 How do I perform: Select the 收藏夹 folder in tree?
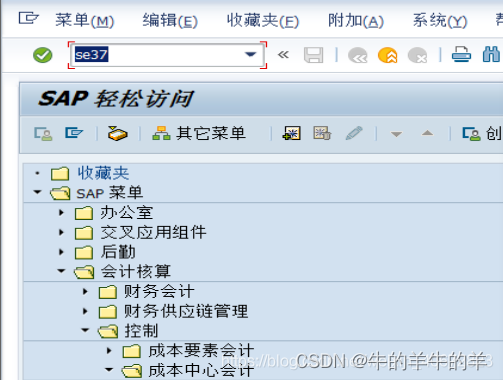pos(103,173)
